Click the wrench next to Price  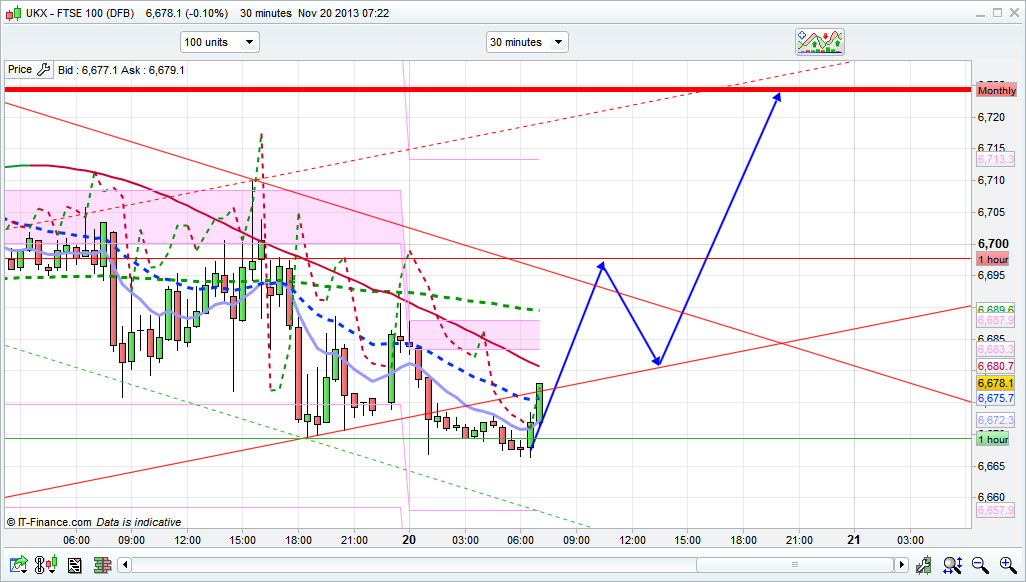coord(42,70)
